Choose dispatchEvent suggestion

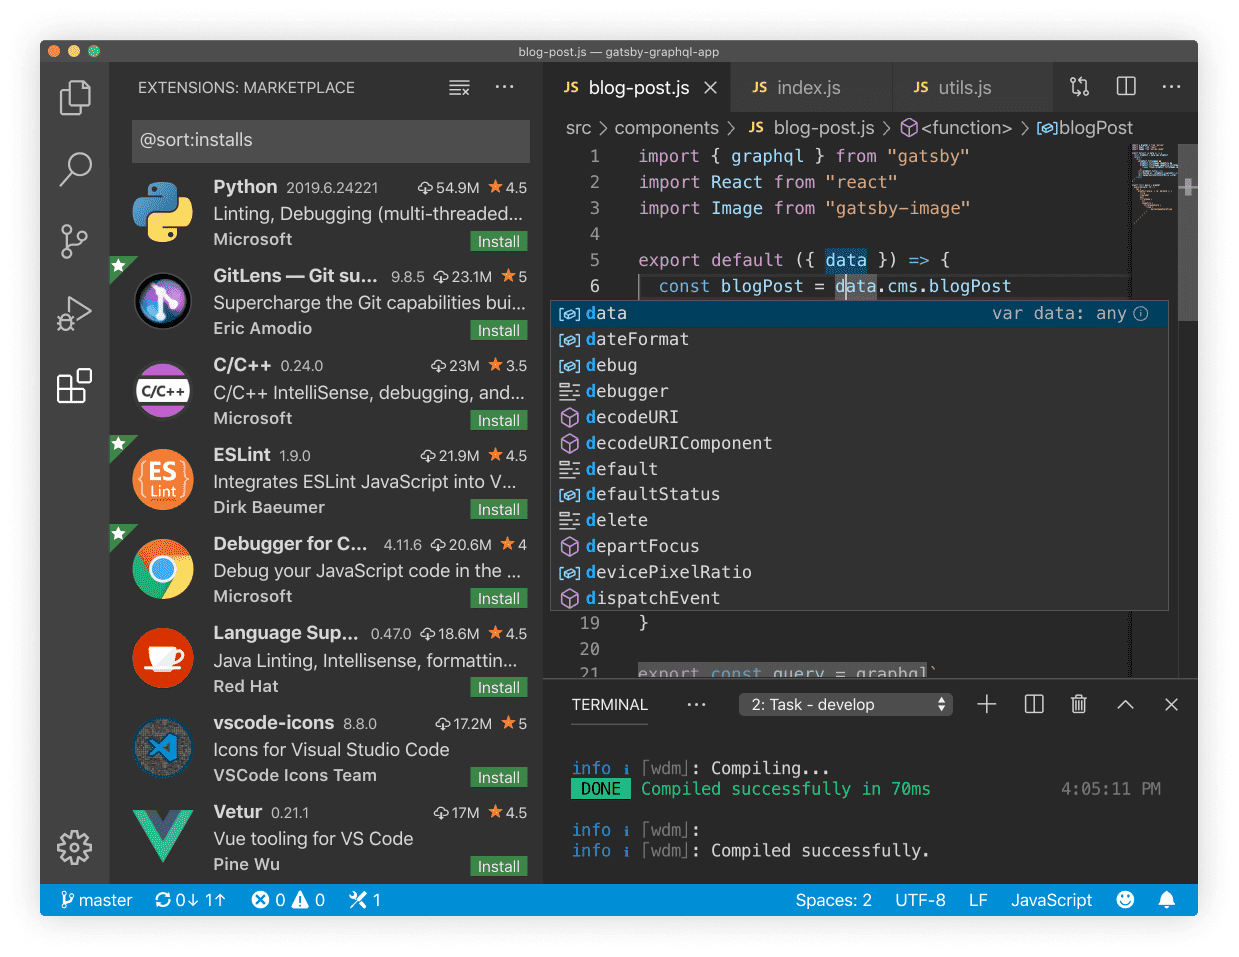tap(859, 598)
